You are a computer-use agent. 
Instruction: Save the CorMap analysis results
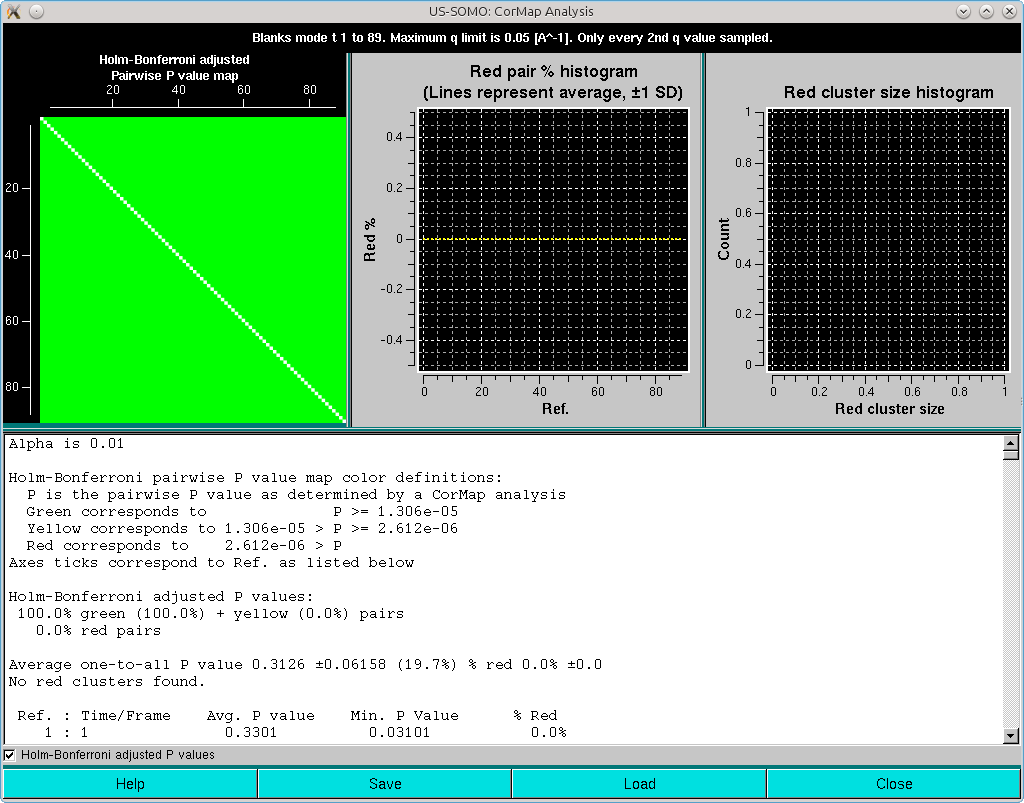[x=385, y=783]
